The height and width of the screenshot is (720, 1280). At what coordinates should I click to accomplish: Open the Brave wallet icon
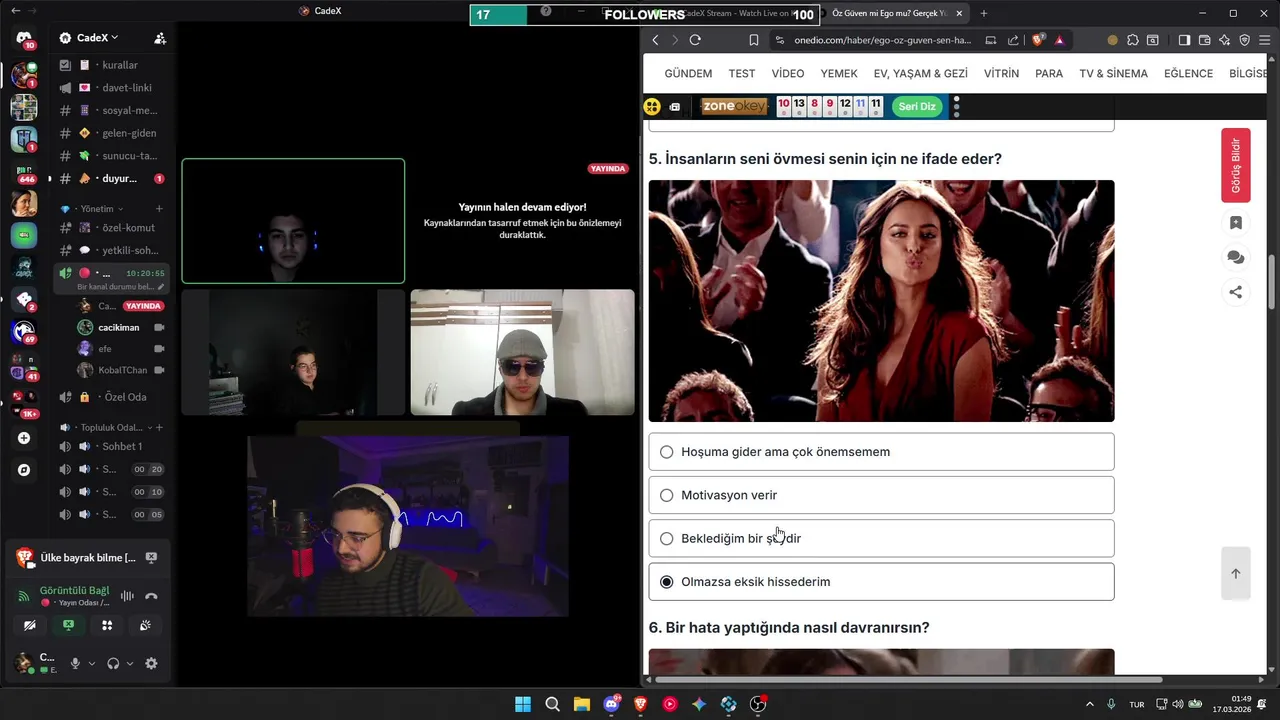[x=1204, y=40]
